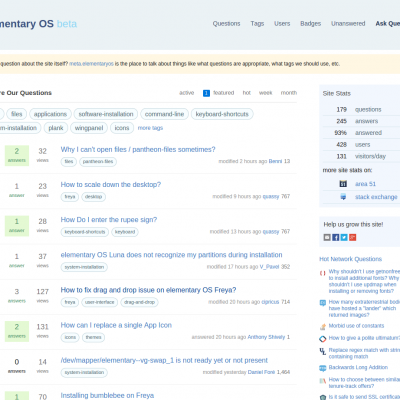Open Morbid use of constants question
The image size is (400, 400).
pos(356,326)
